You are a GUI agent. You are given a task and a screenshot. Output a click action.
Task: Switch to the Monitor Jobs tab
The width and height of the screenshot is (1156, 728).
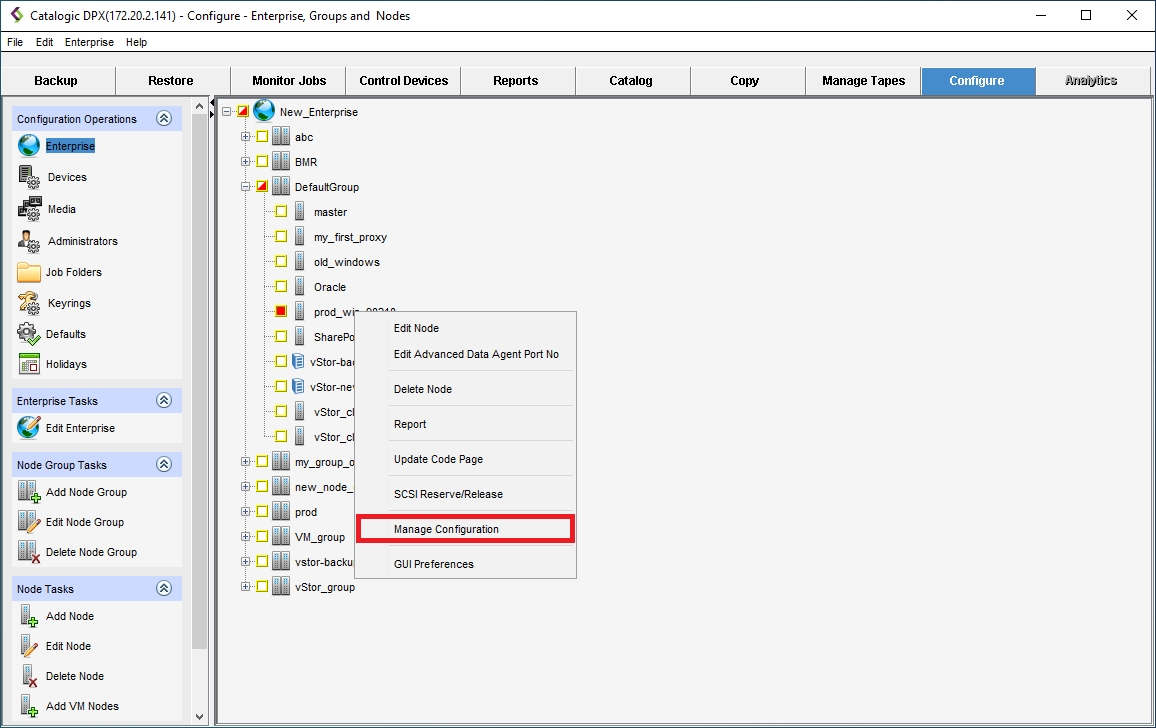[x=288, y=81]
